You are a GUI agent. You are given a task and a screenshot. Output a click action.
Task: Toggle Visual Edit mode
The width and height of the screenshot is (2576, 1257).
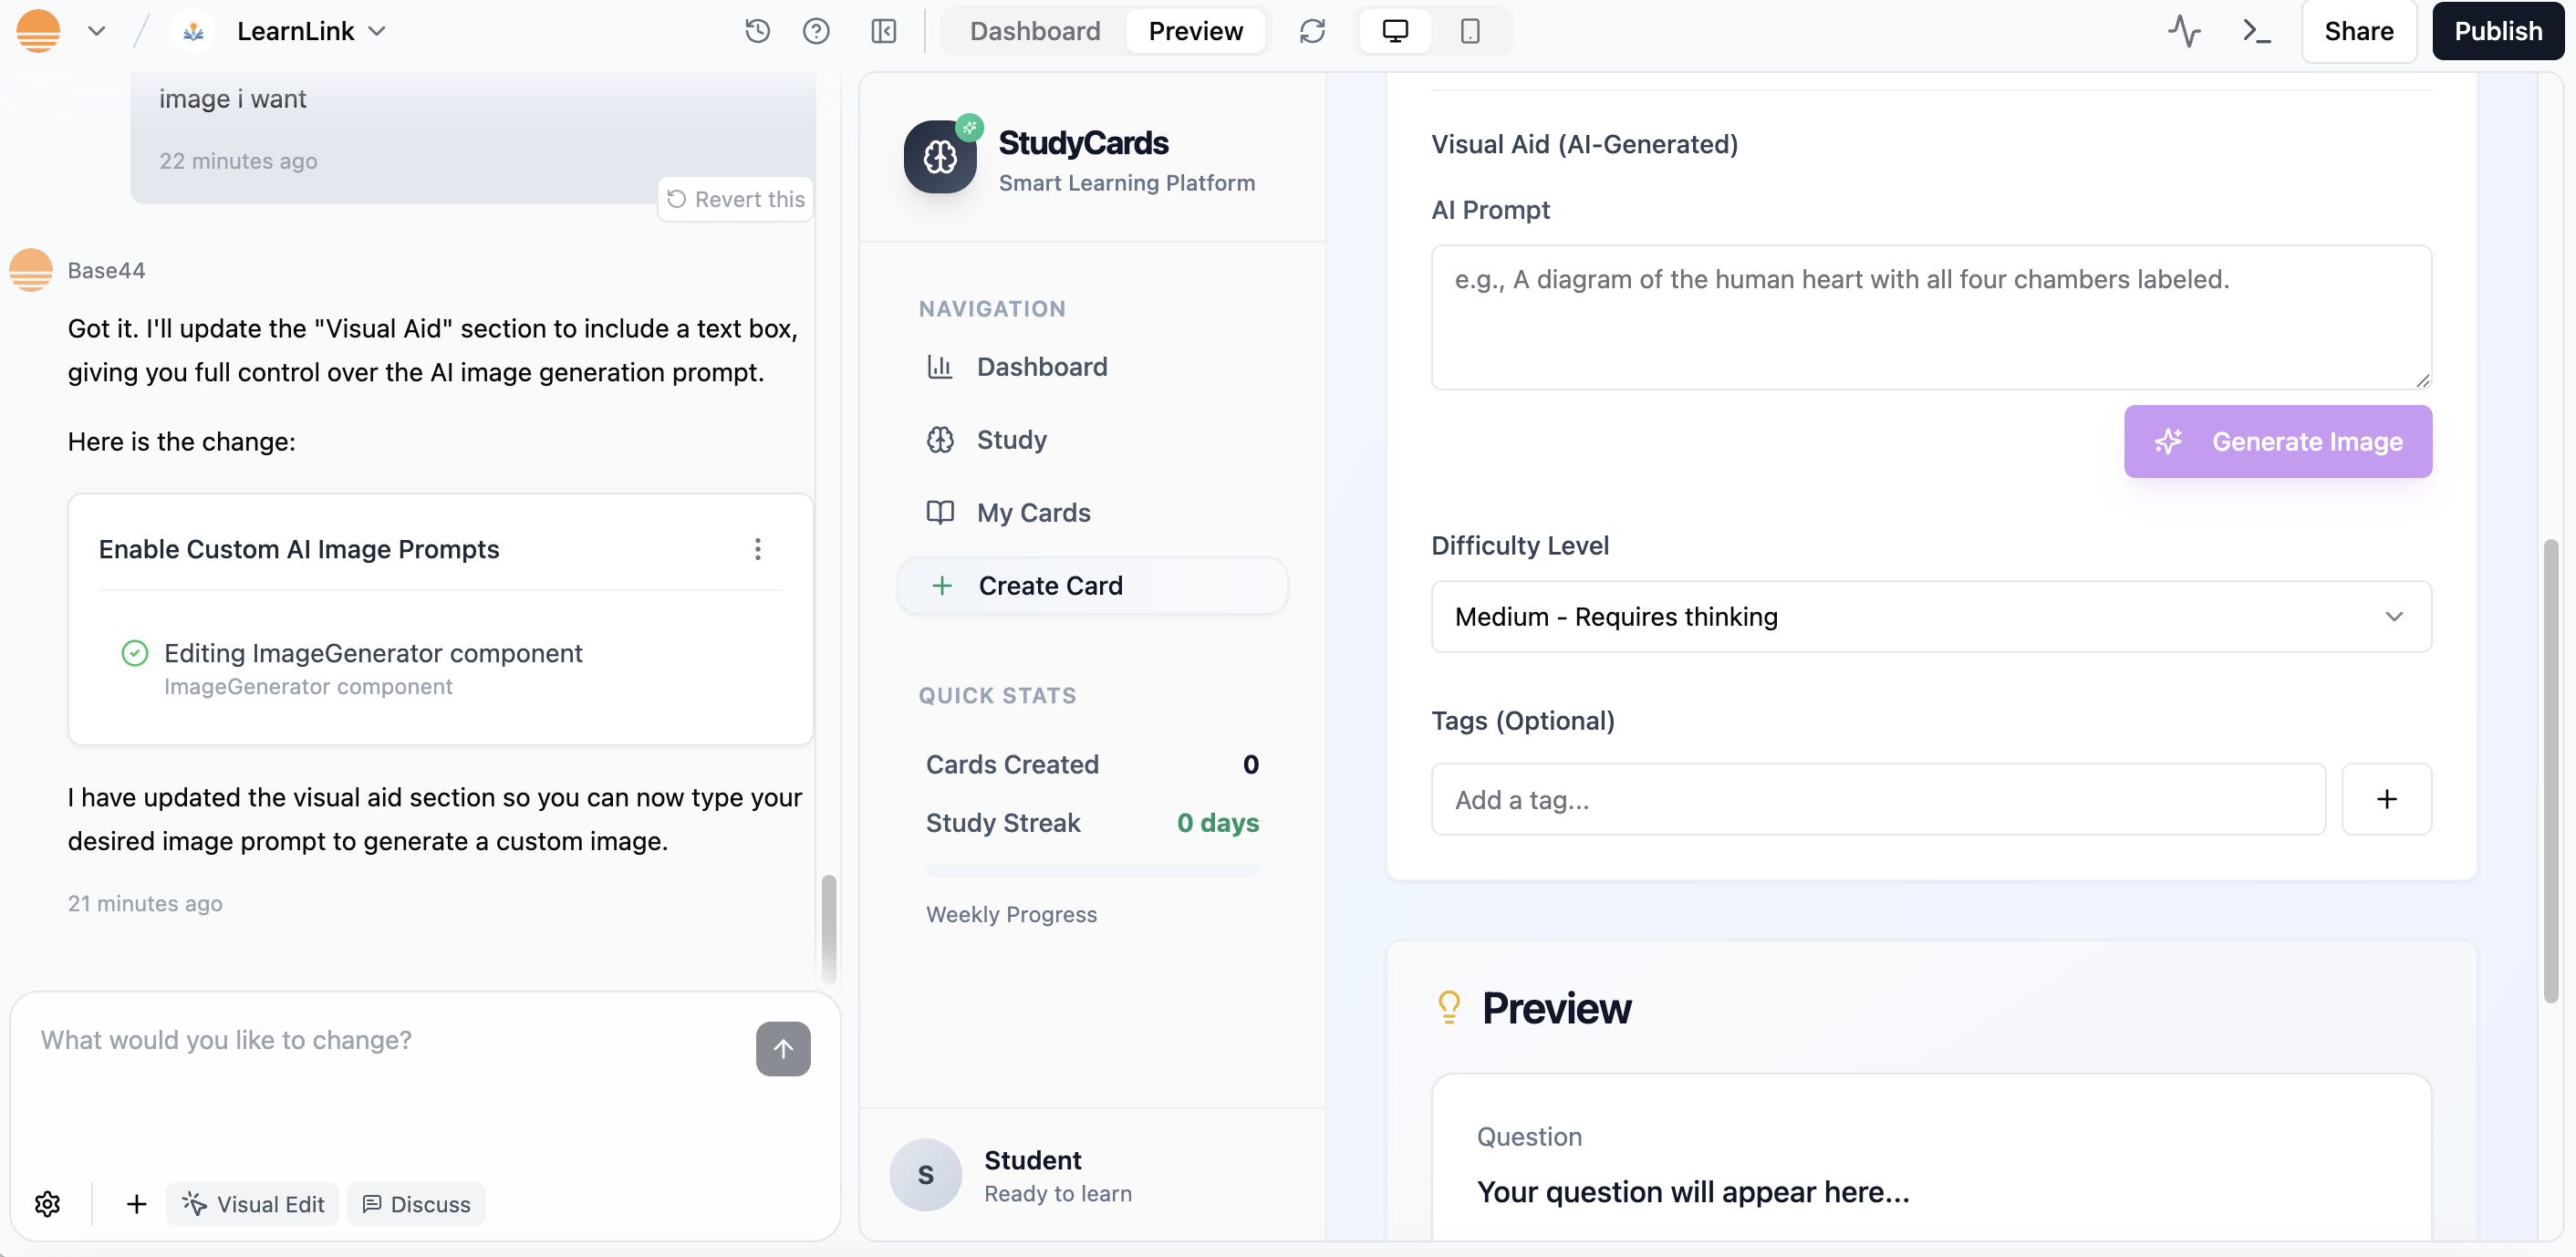point(253,1204)
